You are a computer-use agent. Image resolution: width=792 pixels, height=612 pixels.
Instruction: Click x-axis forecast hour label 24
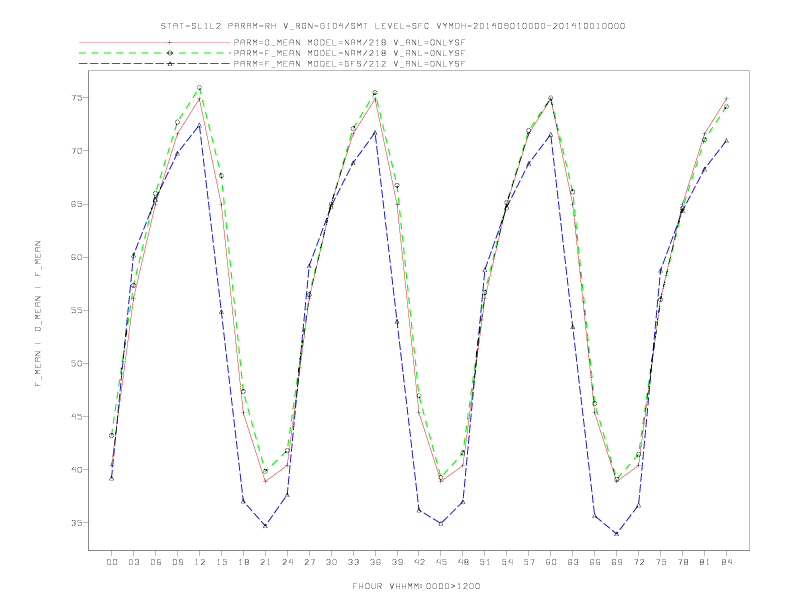click(x=287, y=562)
